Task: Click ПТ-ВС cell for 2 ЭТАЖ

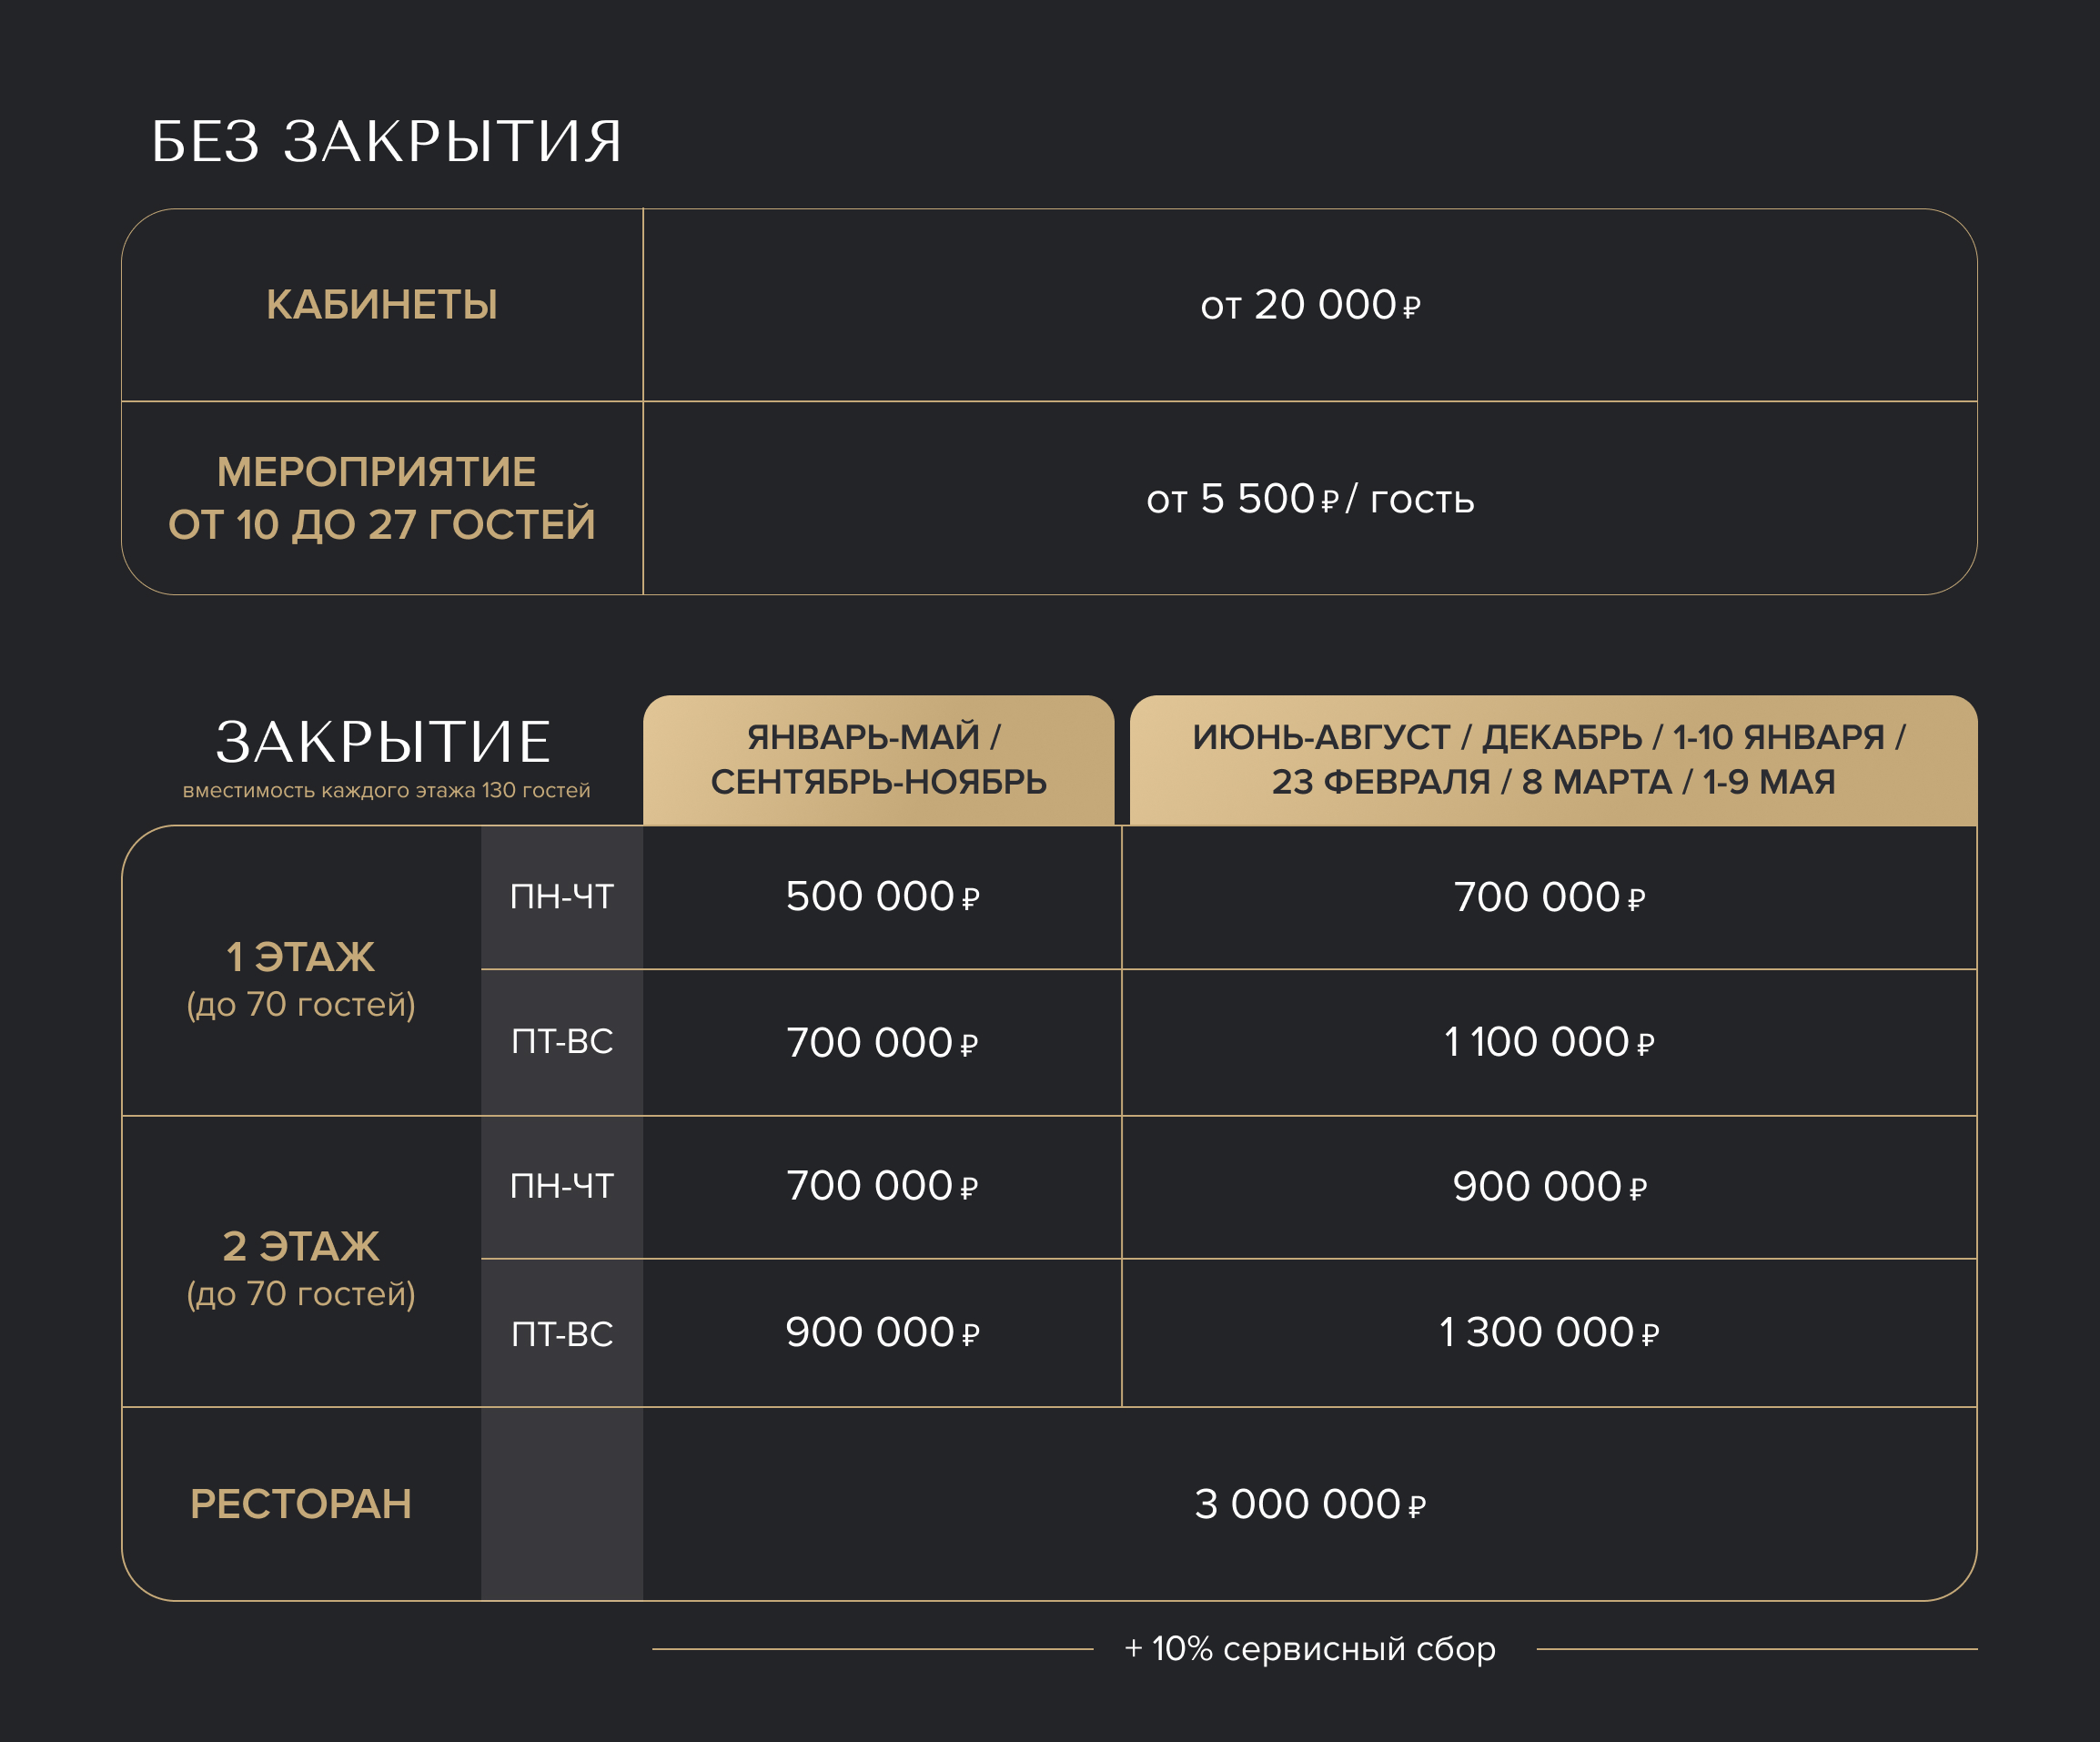Action: pyautogui.click(x=561, y=1333)
